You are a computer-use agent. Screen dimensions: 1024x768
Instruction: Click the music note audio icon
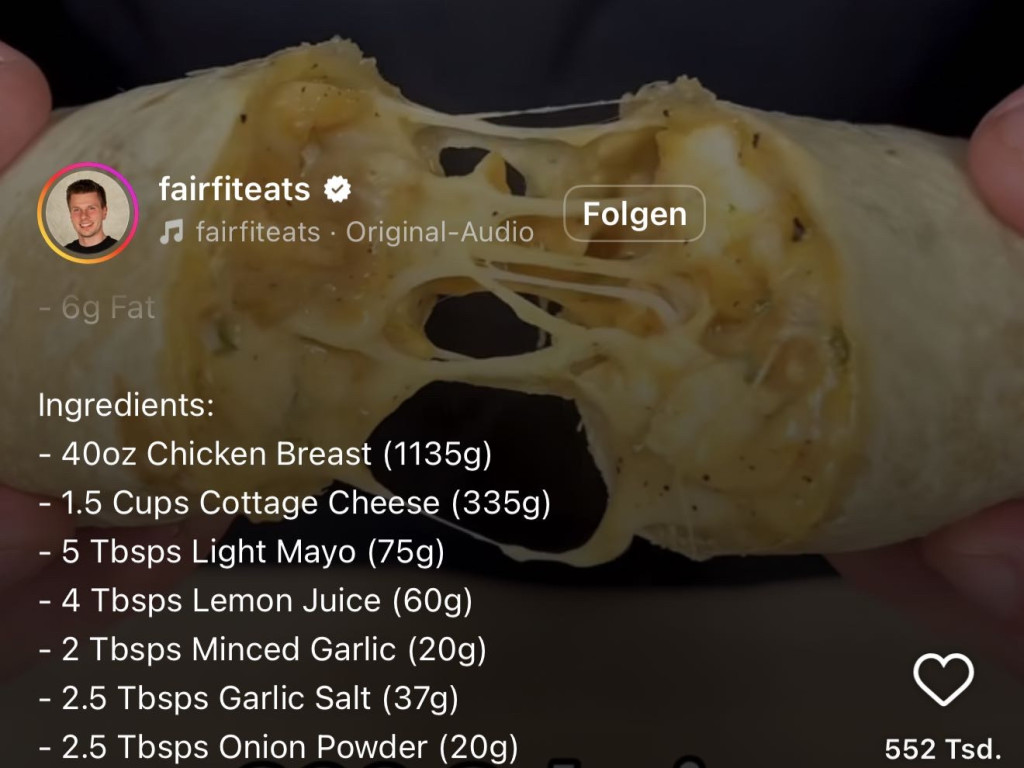172,232
